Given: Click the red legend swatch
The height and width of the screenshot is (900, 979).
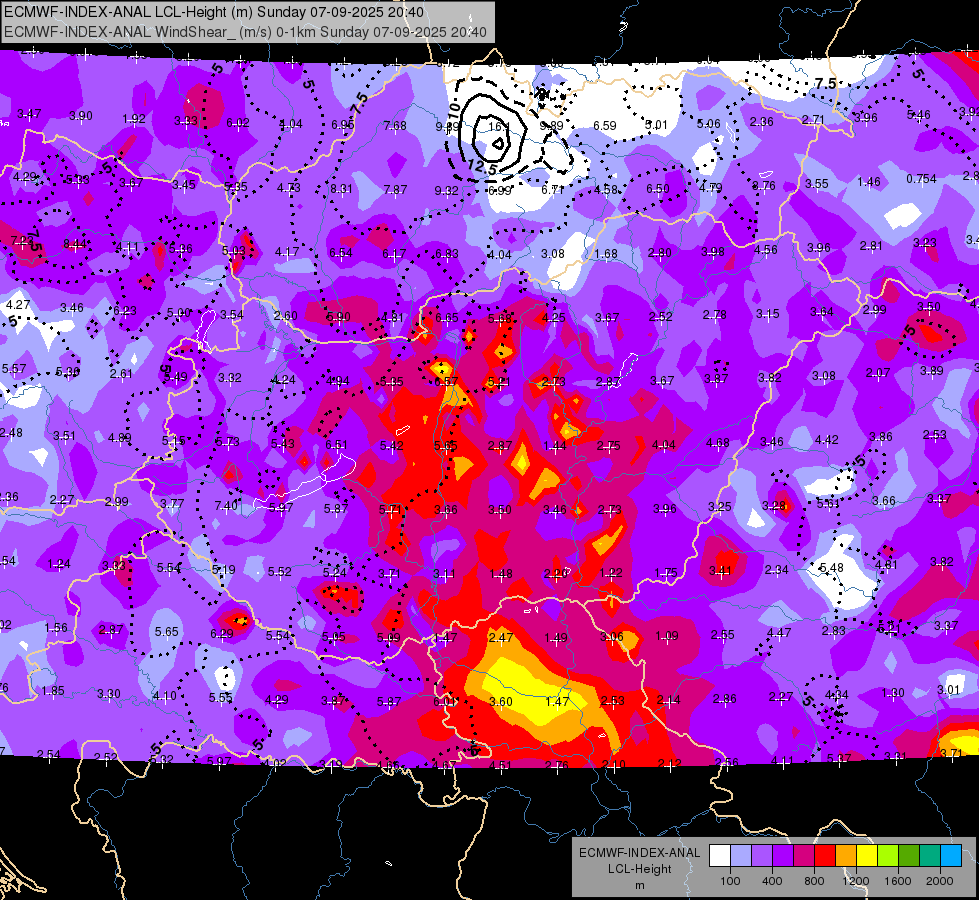Looking at the screenshot, I should [825, 855].
